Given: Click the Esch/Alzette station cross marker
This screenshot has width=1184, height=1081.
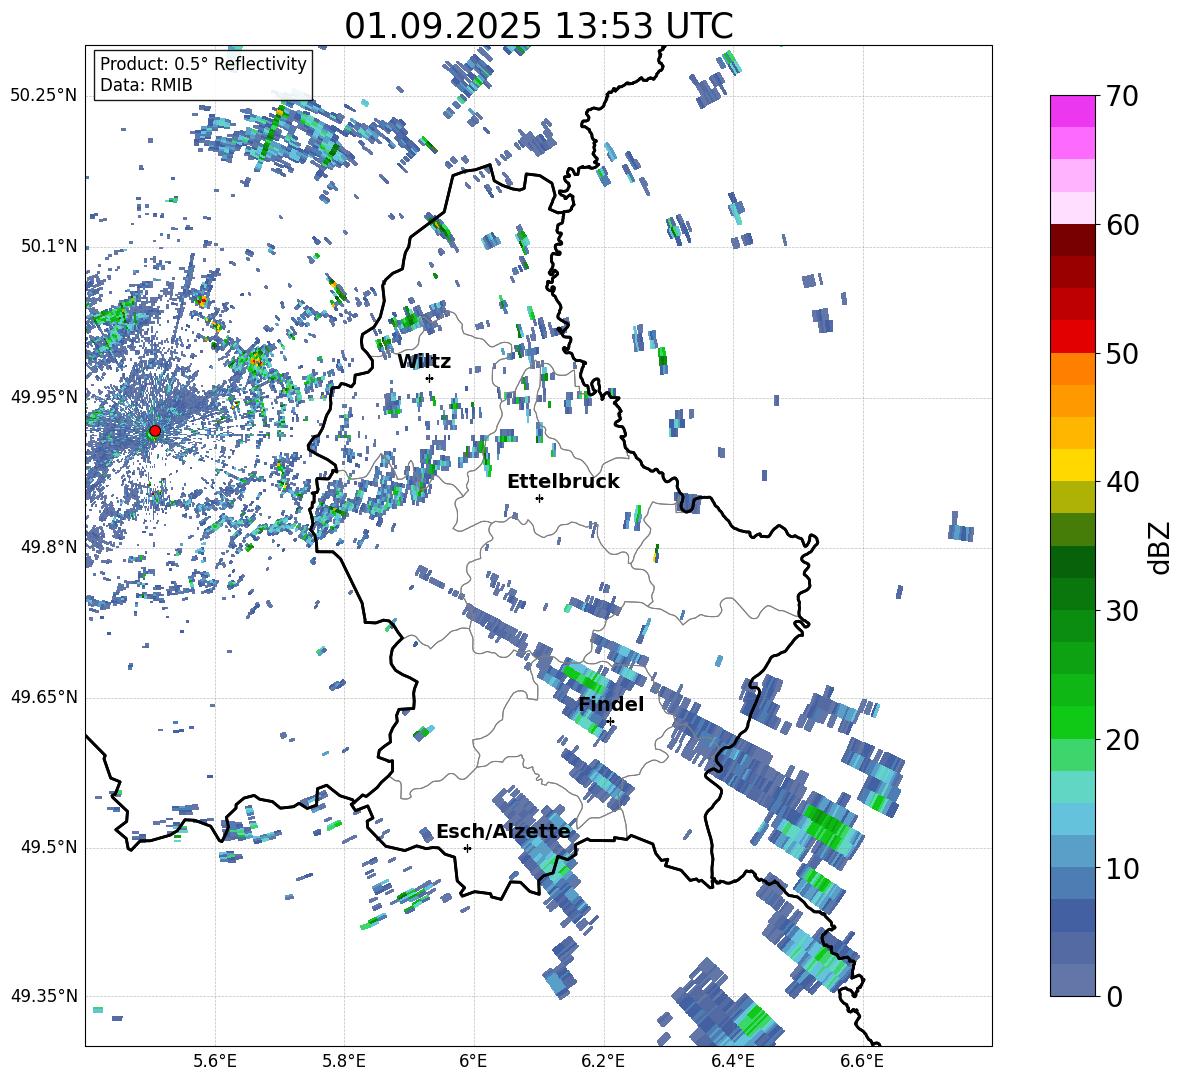Looking at the screenshot, I should [467, 848].
